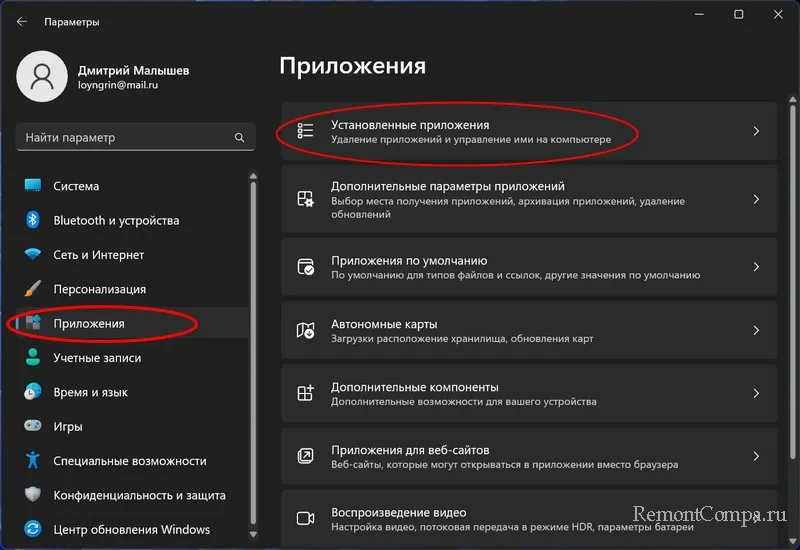Open the Система section
The image size is (800, 550).
point(132,186)
